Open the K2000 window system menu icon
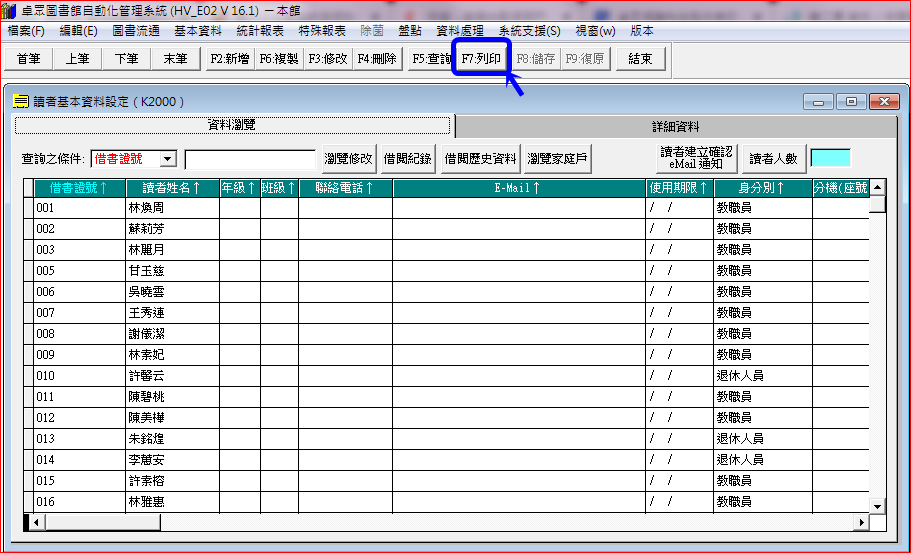The width and height of the screenshot is (911, 553). tap(21, 102)
